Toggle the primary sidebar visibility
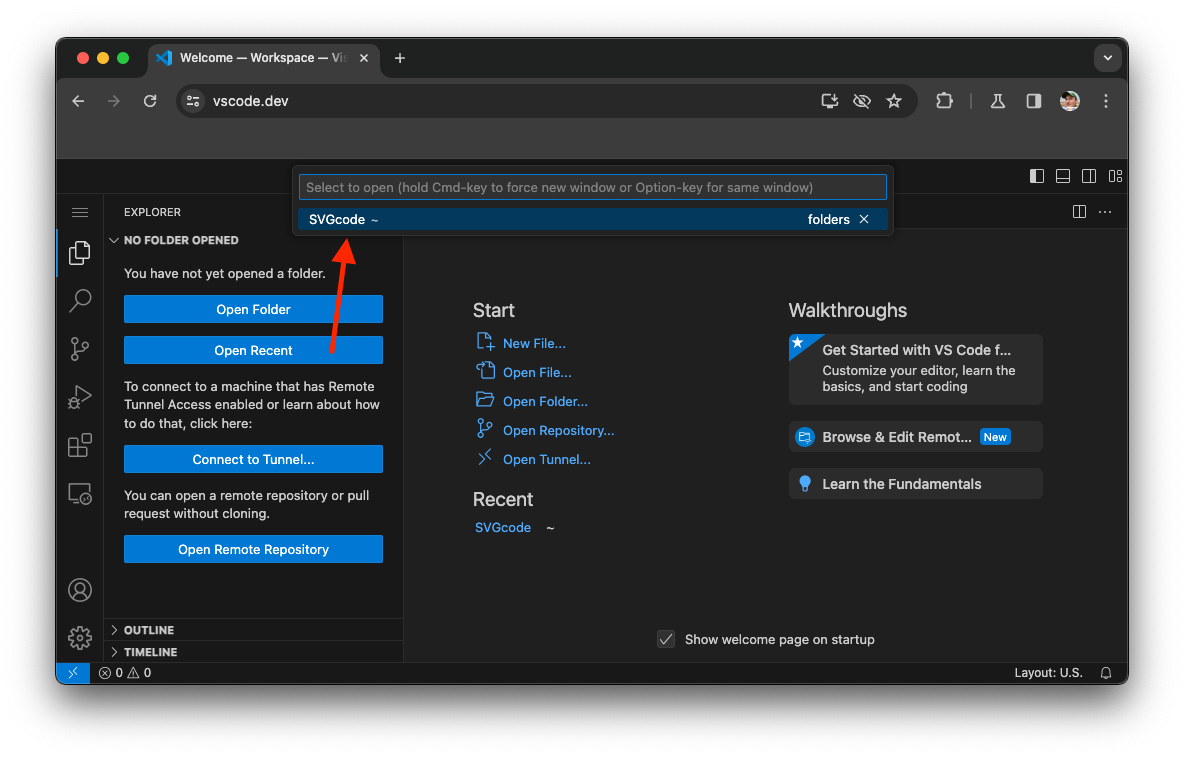 pos(1037,175)
